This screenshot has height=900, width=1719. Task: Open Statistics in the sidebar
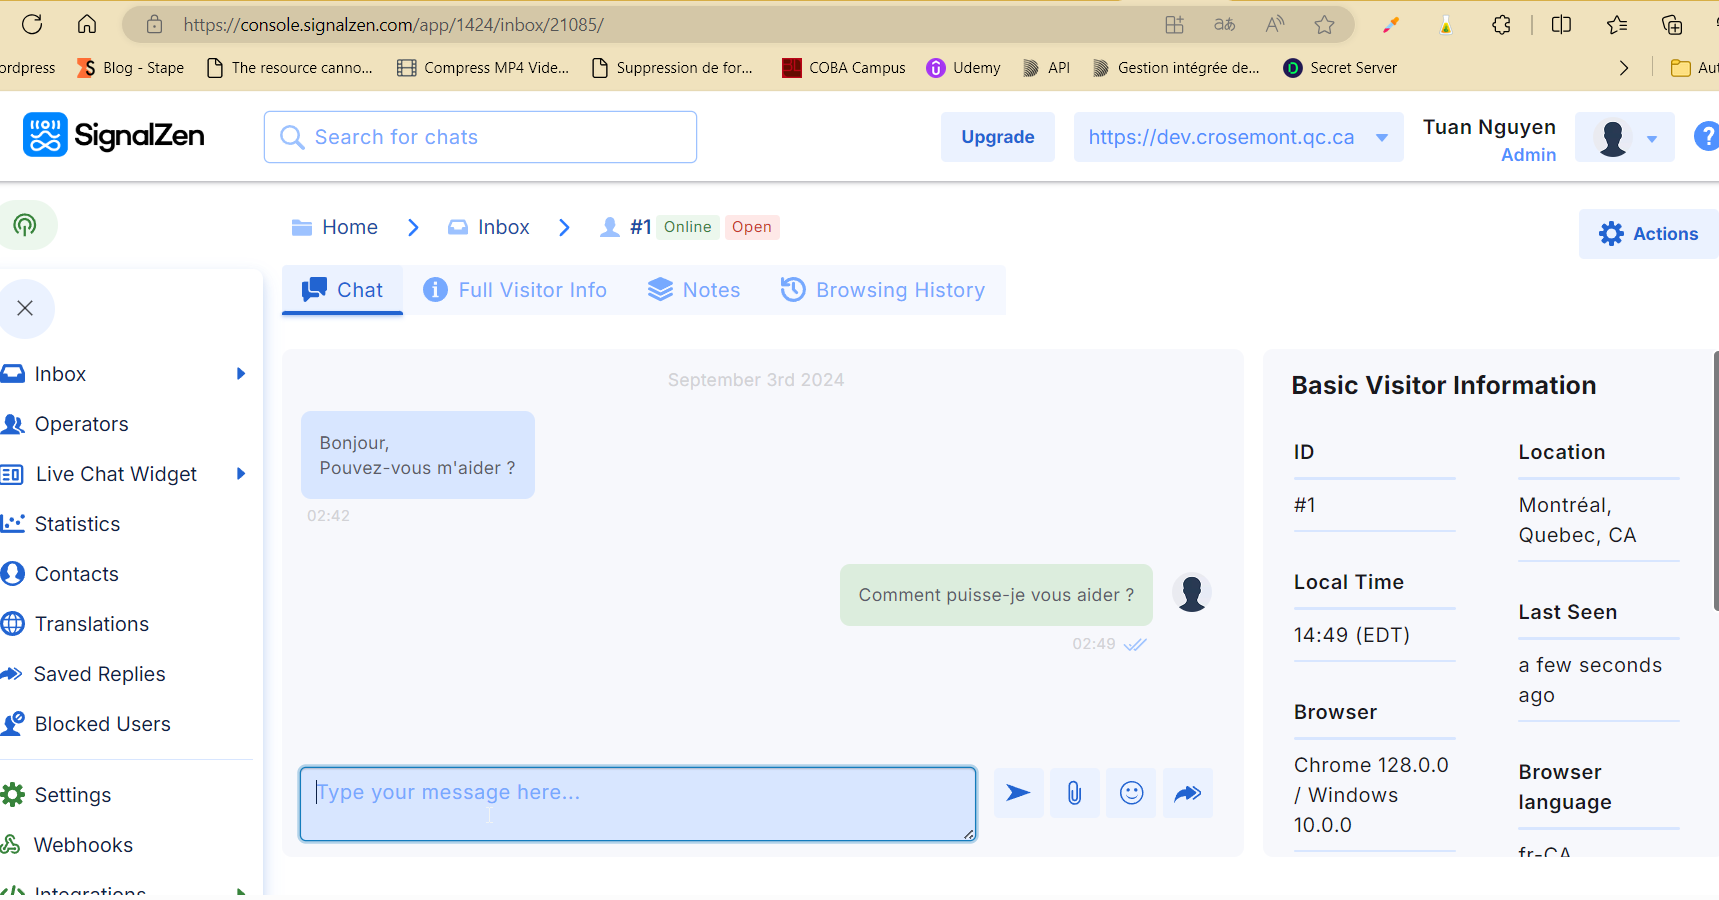tap(77, 524)
